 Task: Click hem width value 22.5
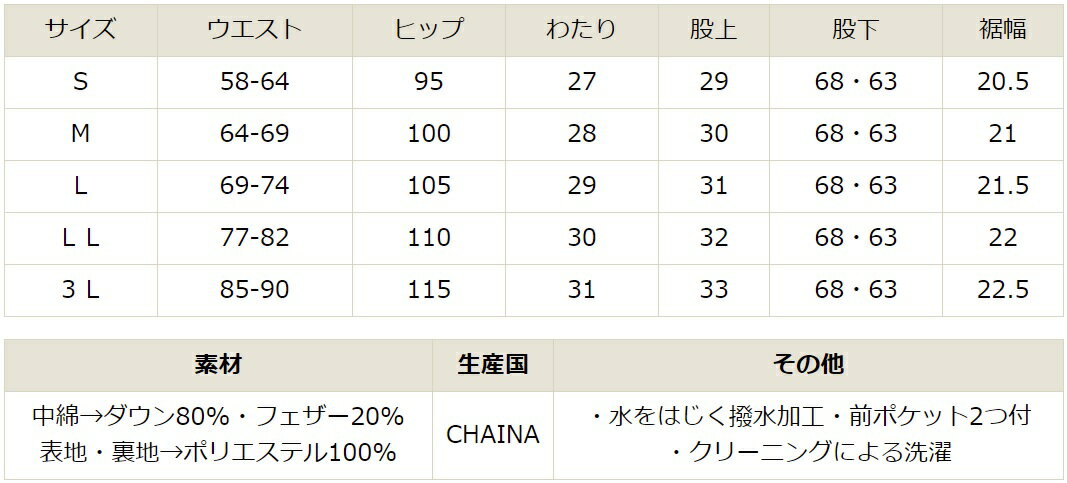pyautogui.click(x=1002, y=290)
